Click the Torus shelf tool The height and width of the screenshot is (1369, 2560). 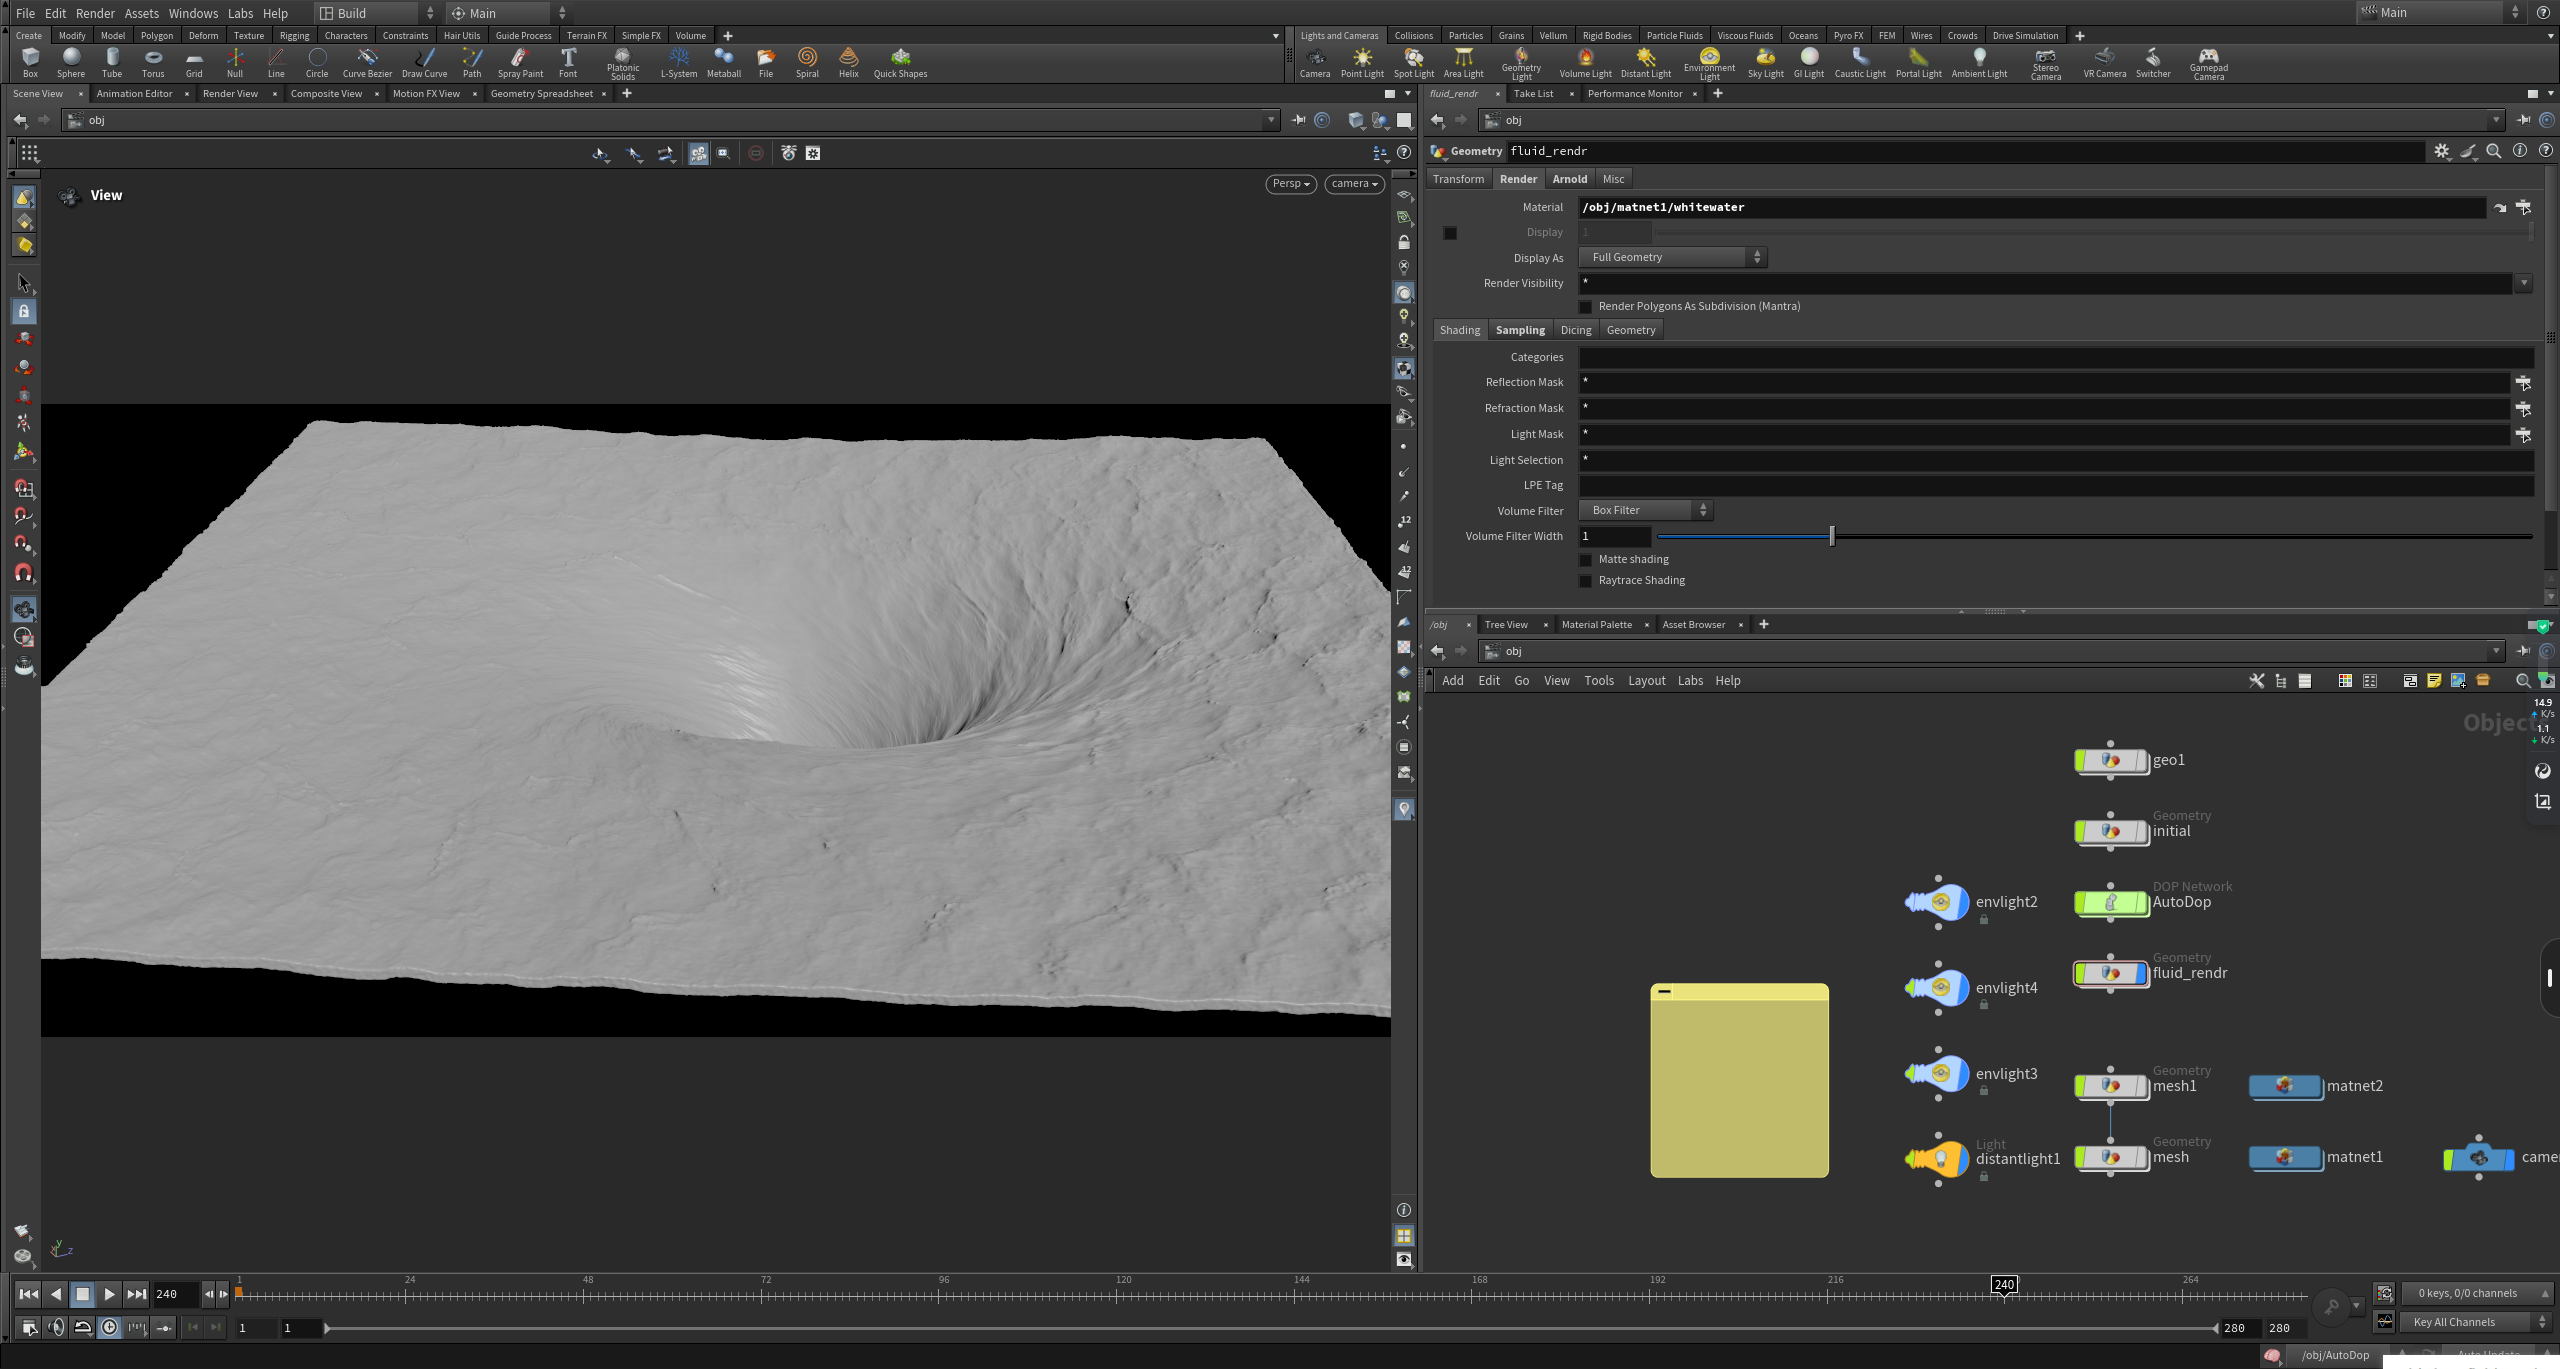[x=153, y=62]
